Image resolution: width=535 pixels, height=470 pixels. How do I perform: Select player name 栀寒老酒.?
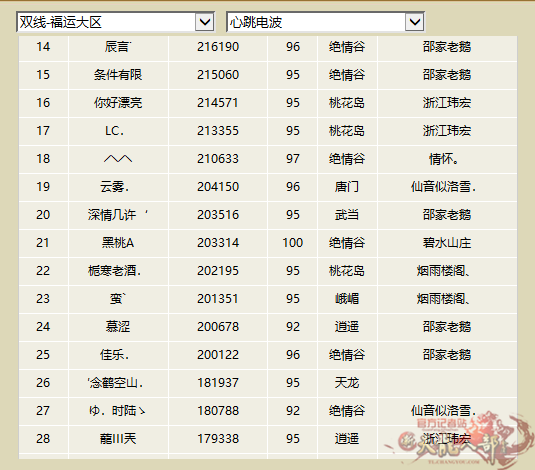pos(115,271)
